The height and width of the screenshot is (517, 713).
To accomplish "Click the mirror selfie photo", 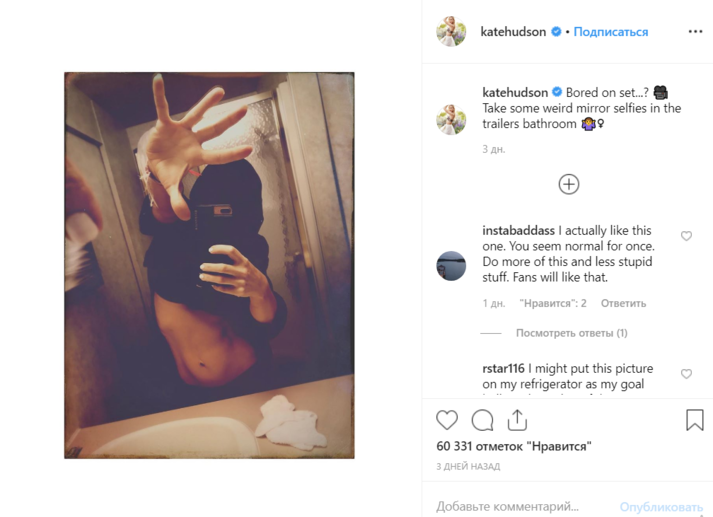I will (x=209, y=265).
